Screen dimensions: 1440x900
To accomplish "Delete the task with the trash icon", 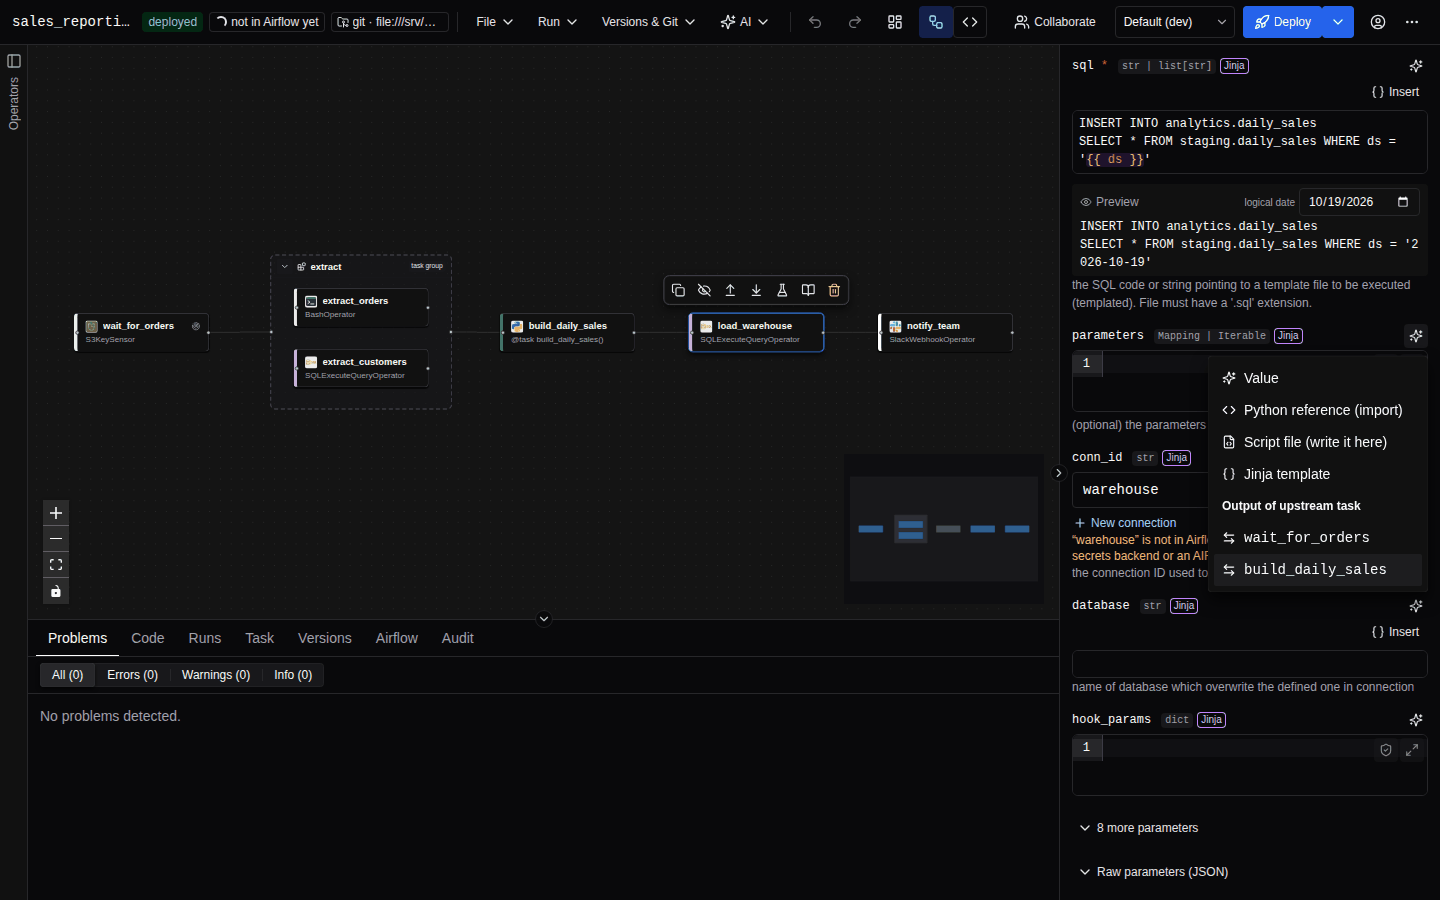I will coord(834,290).
